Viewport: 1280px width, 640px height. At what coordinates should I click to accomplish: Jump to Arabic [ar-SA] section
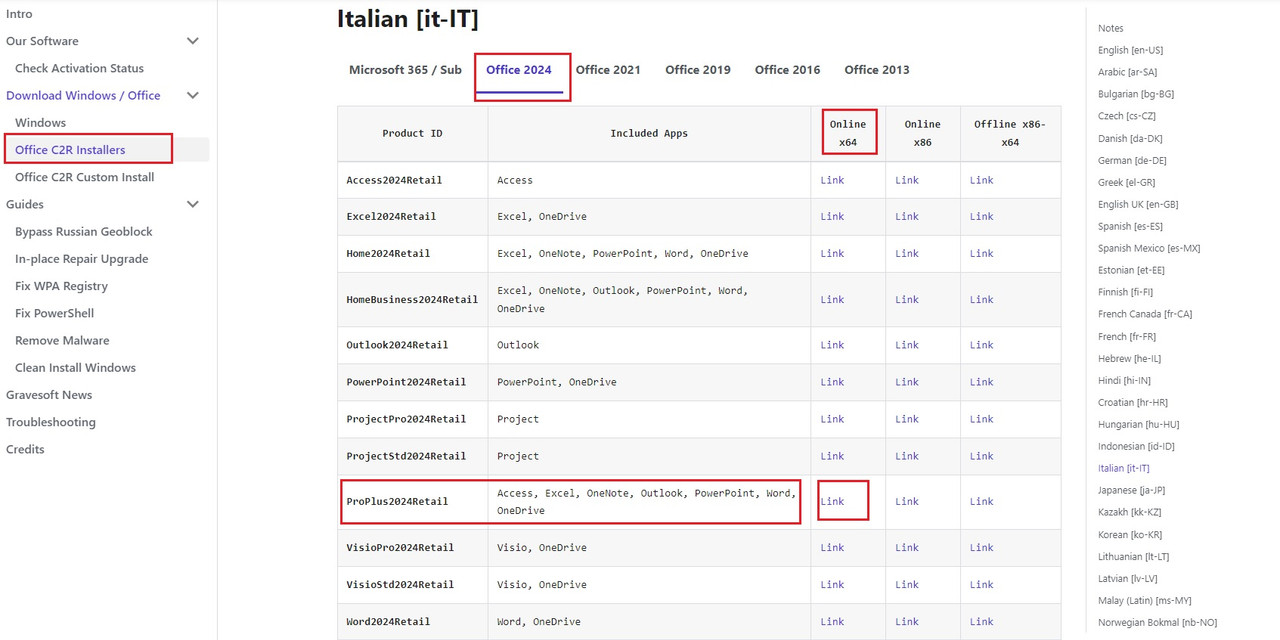click(1127, 72)
